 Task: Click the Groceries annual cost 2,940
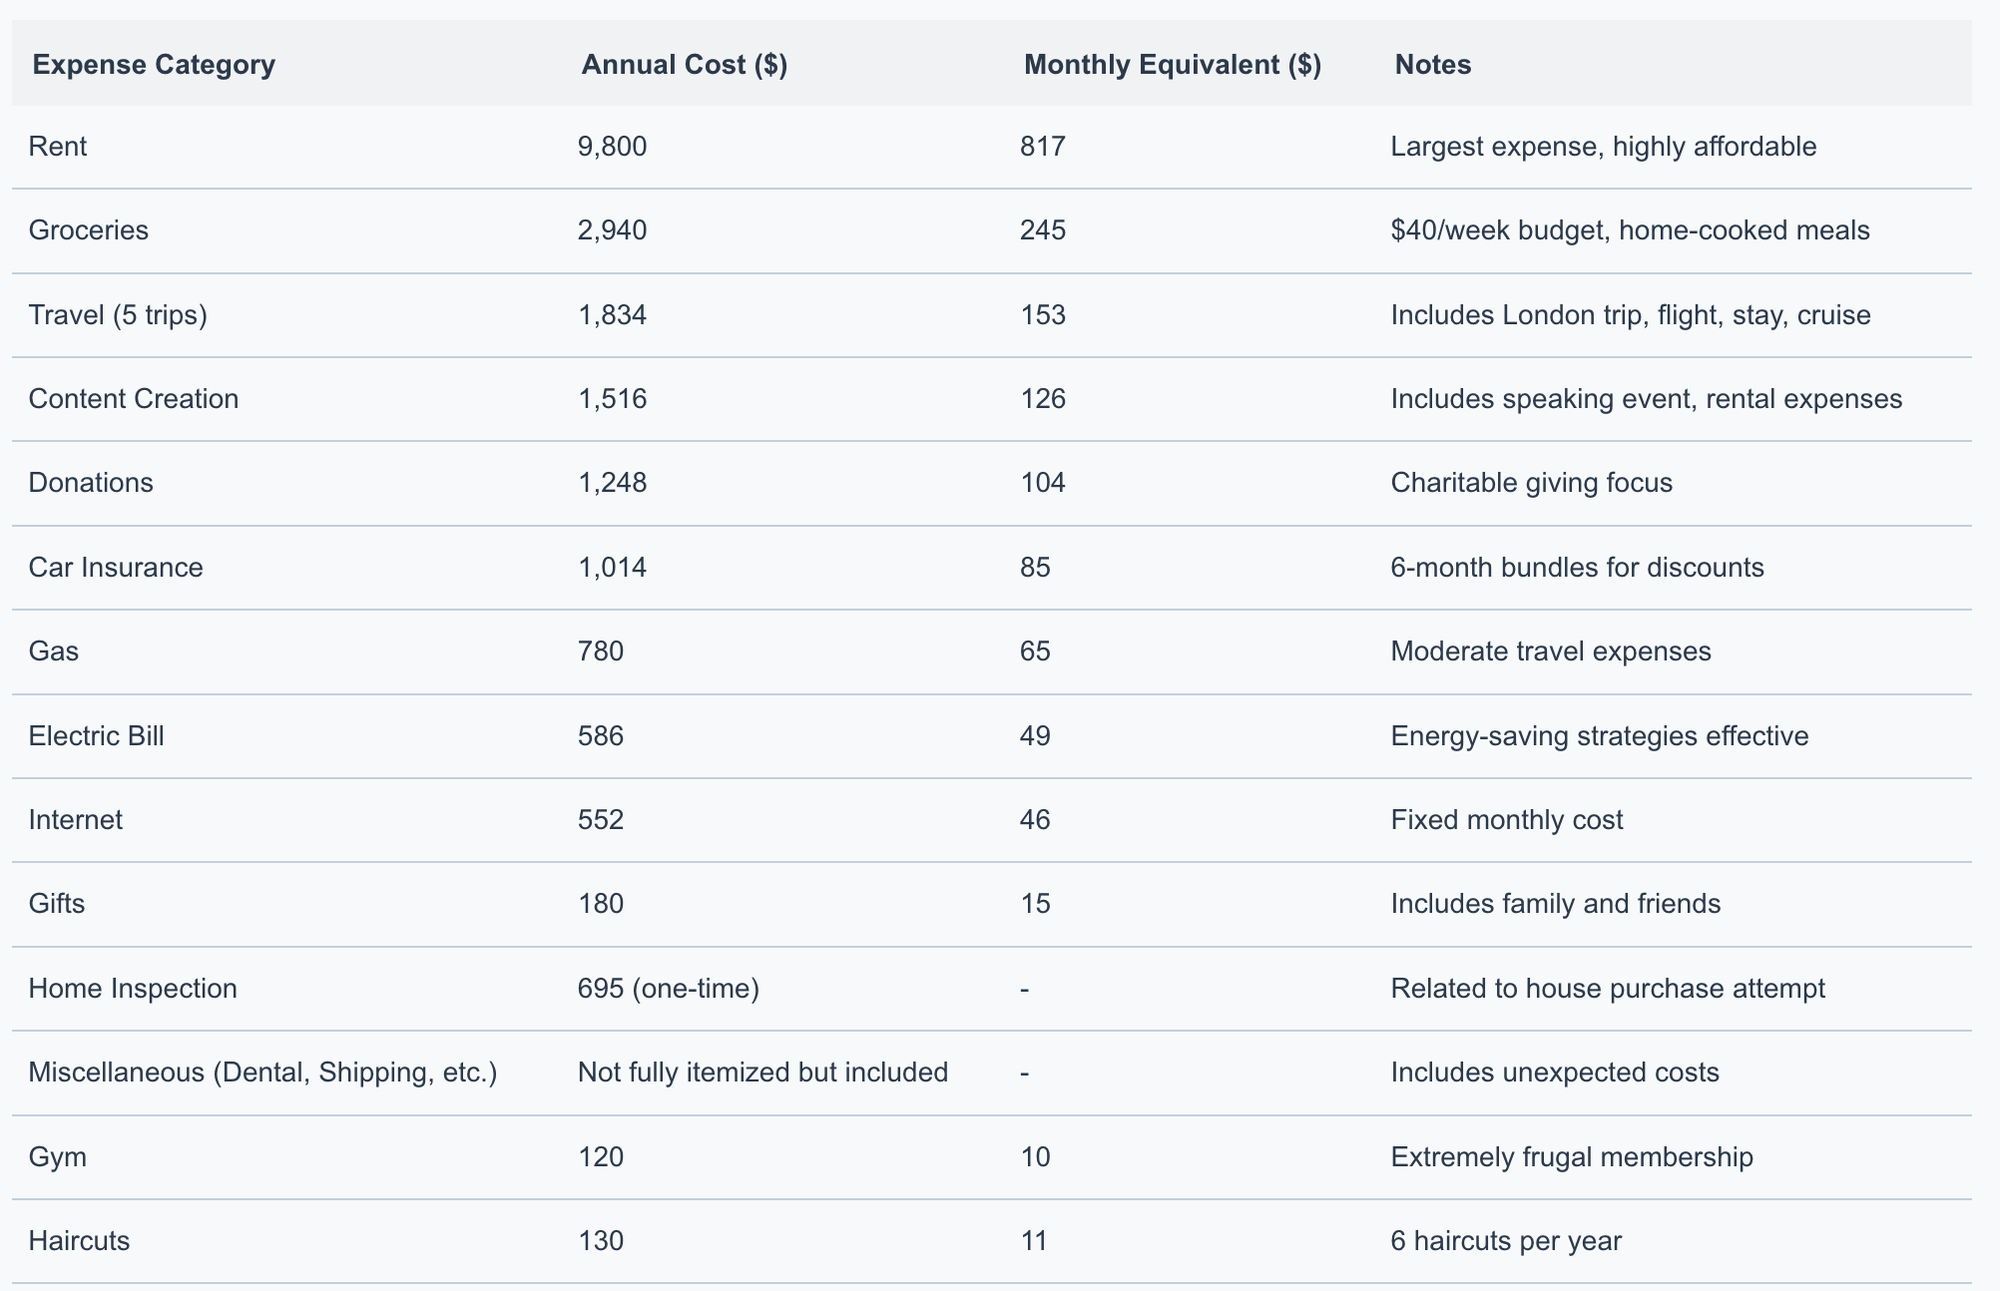pyautogui.click(x=612, y=231)
